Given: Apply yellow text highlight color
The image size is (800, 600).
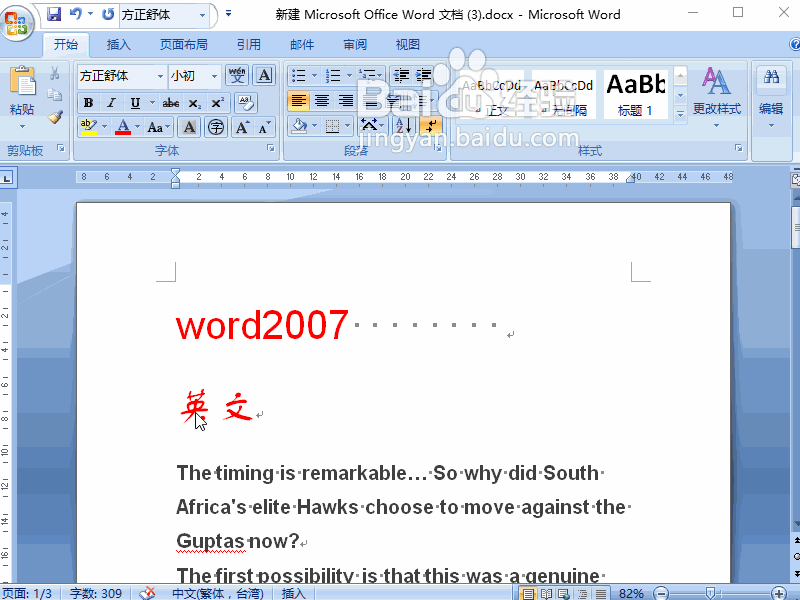Looking at the screenshot, I should point(89,127).
